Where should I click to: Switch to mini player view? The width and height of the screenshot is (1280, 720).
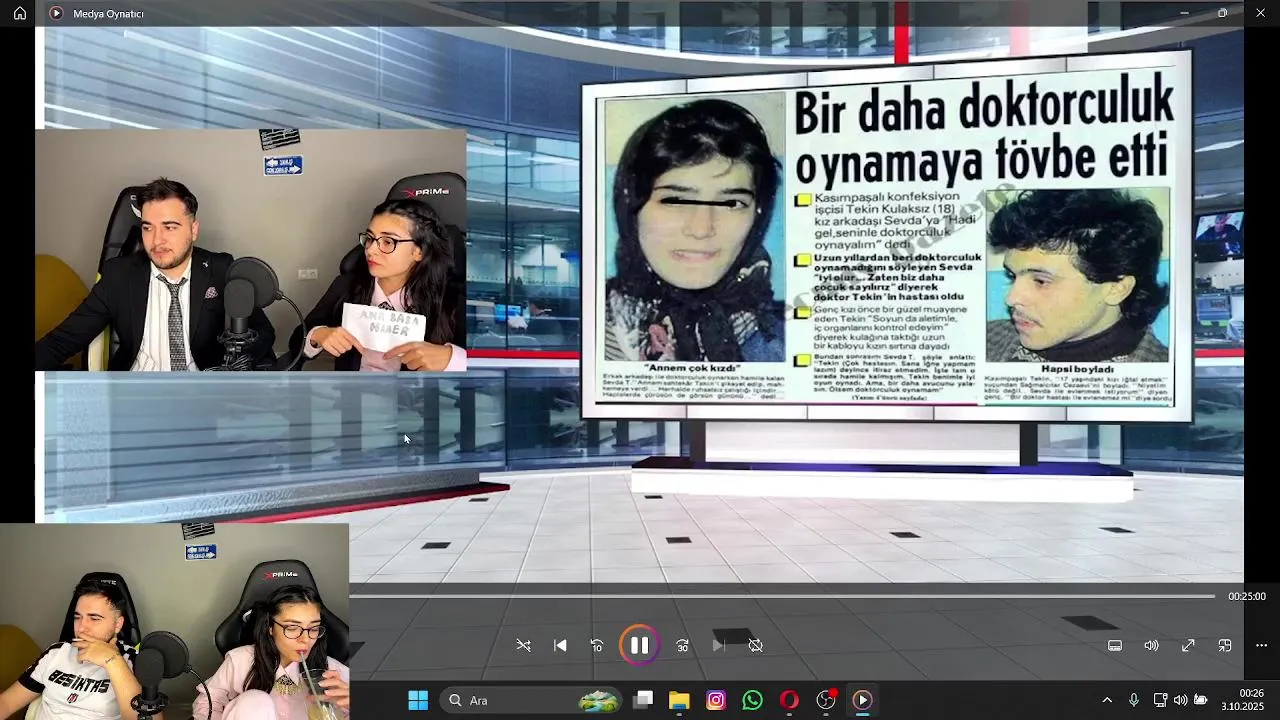coord(1225,646)
